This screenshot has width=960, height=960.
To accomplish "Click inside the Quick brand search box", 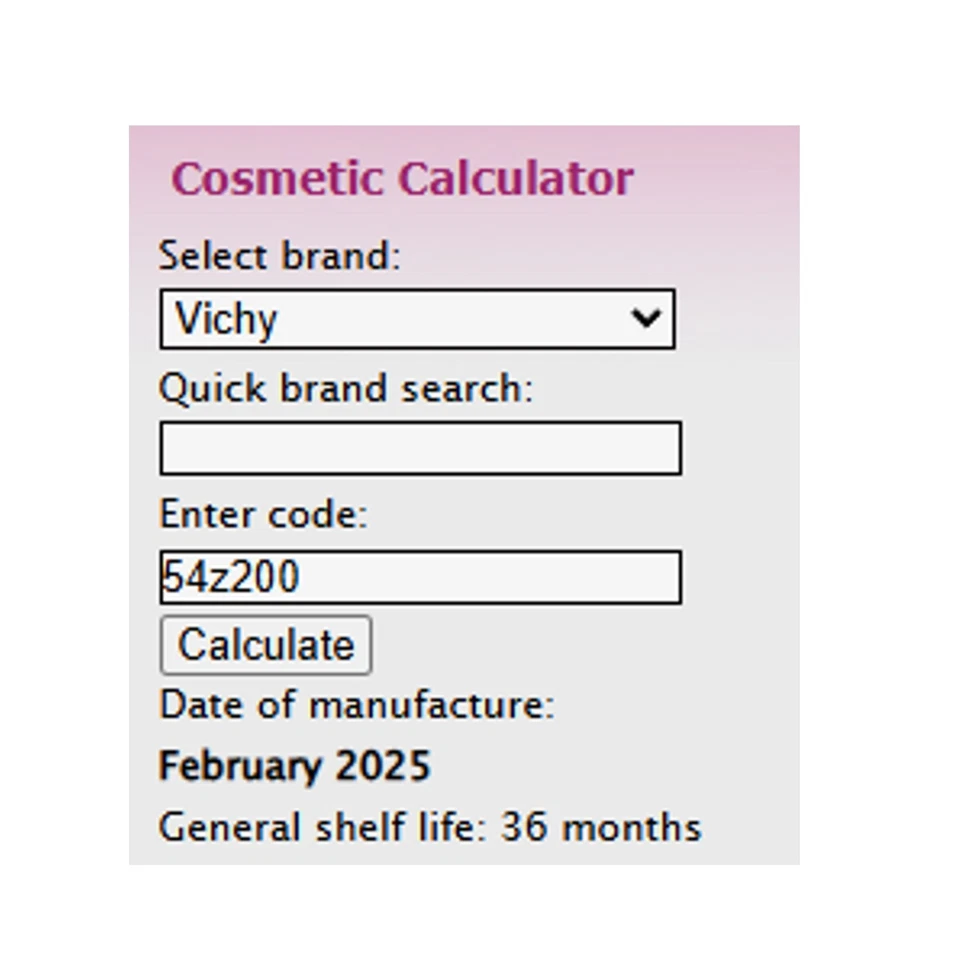I will click(x=420, y=448).
